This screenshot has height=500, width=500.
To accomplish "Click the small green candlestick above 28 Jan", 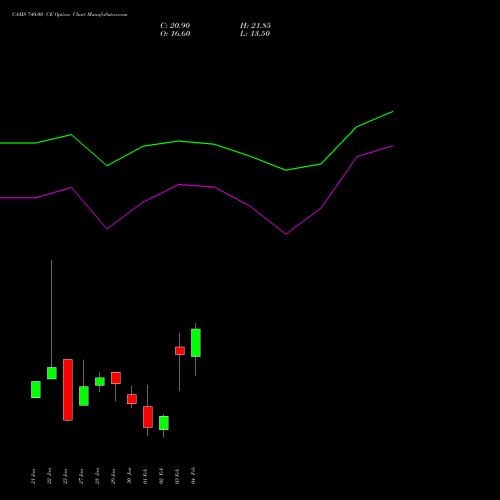I will pos(100,381).
